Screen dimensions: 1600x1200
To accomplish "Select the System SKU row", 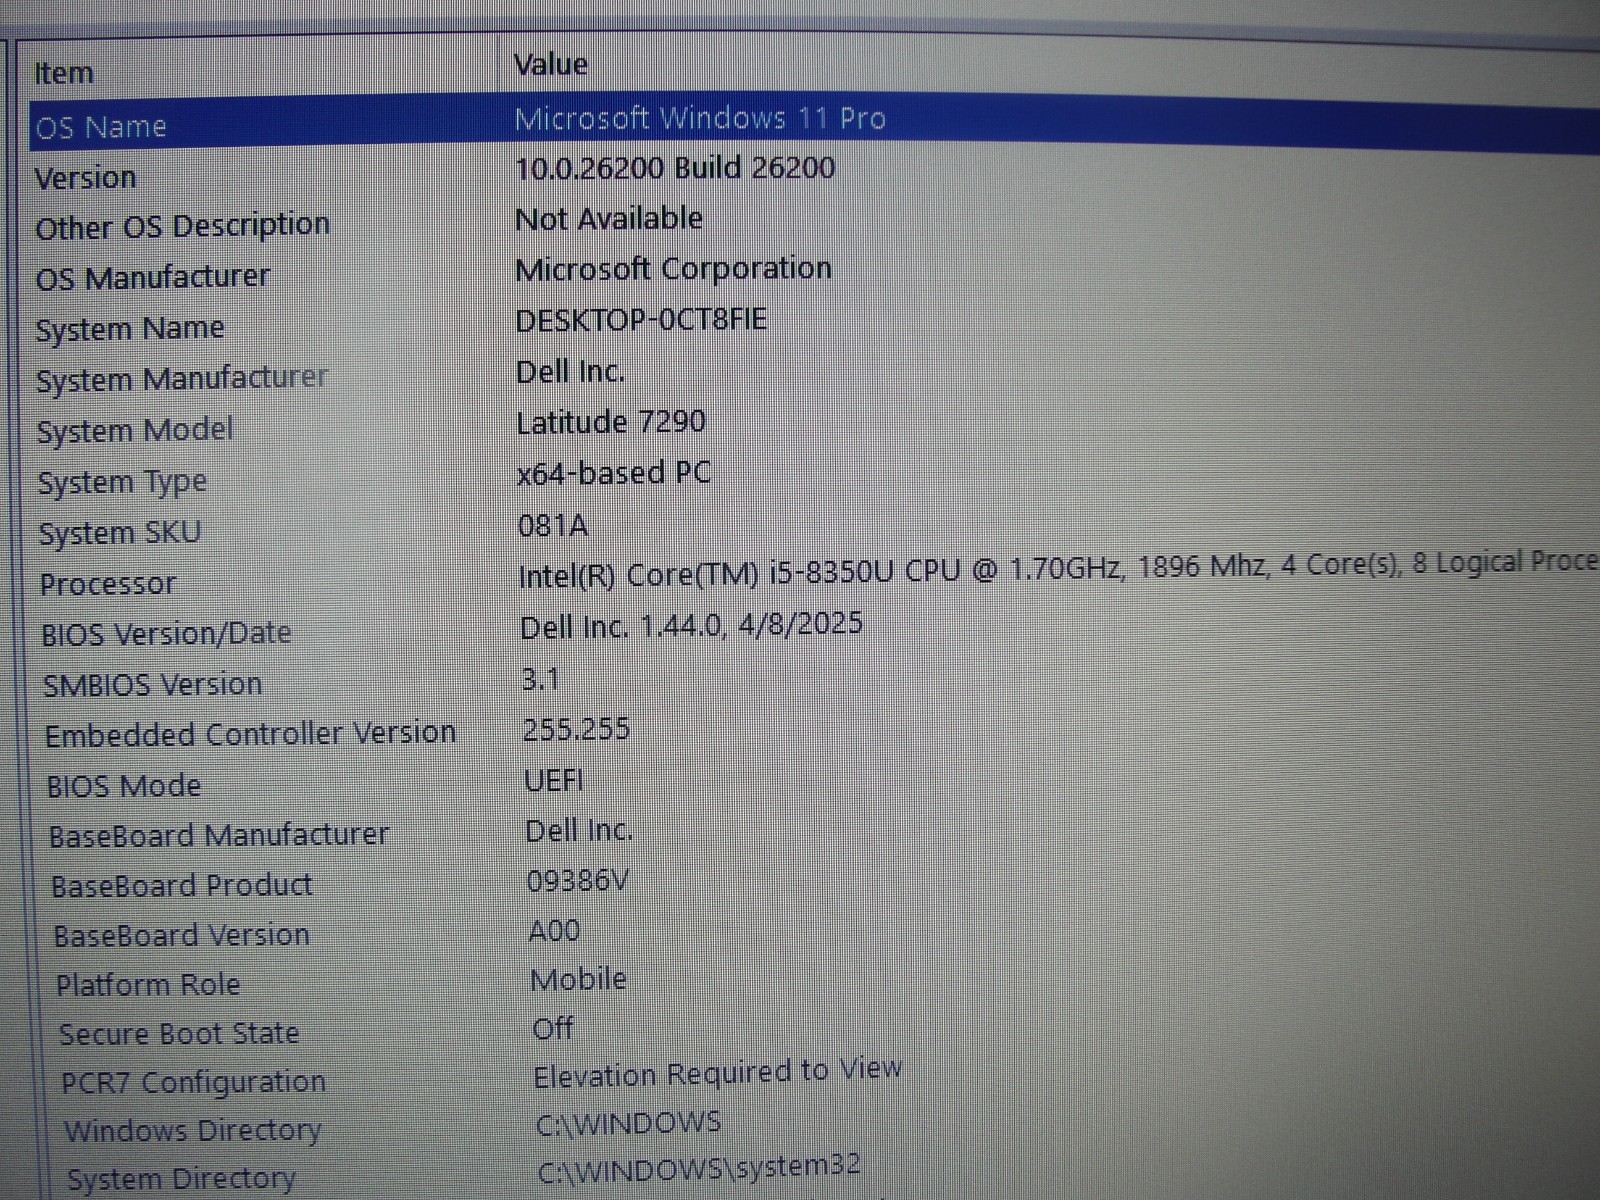I will click(120, 533).
